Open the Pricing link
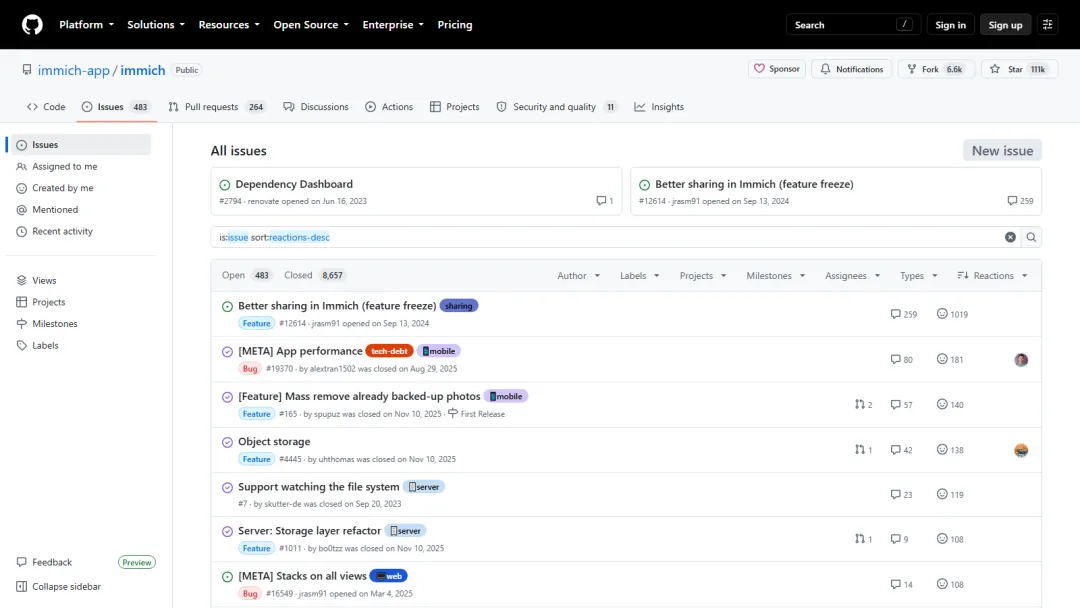This screenshot has width=1080, height=608. (455, 25)
